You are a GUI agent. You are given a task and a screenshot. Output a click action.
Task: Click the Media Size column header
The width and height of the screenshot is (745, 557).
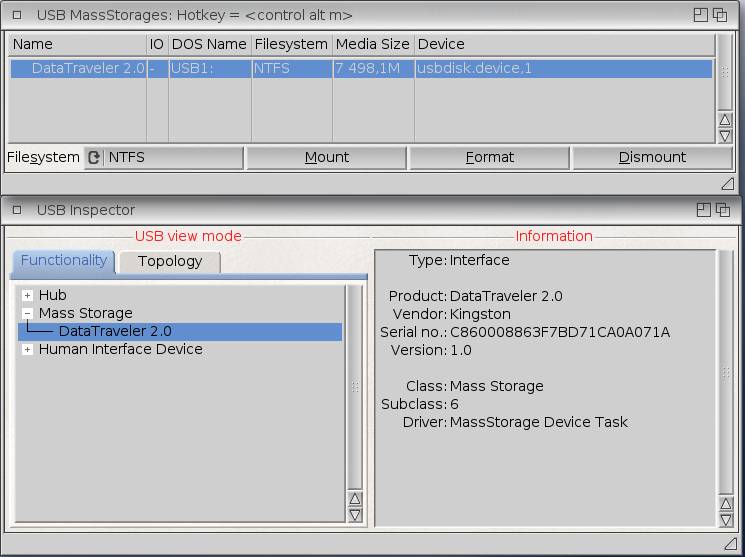coord(372,44)
